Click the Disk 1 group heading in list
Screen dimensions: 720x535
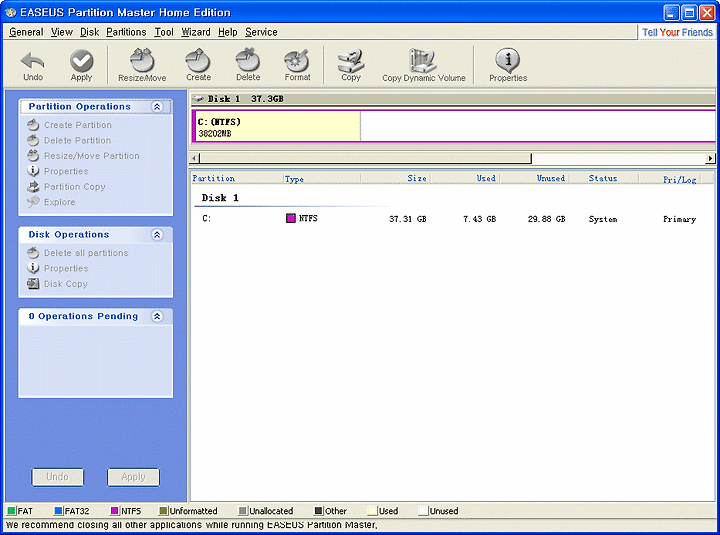220,198
